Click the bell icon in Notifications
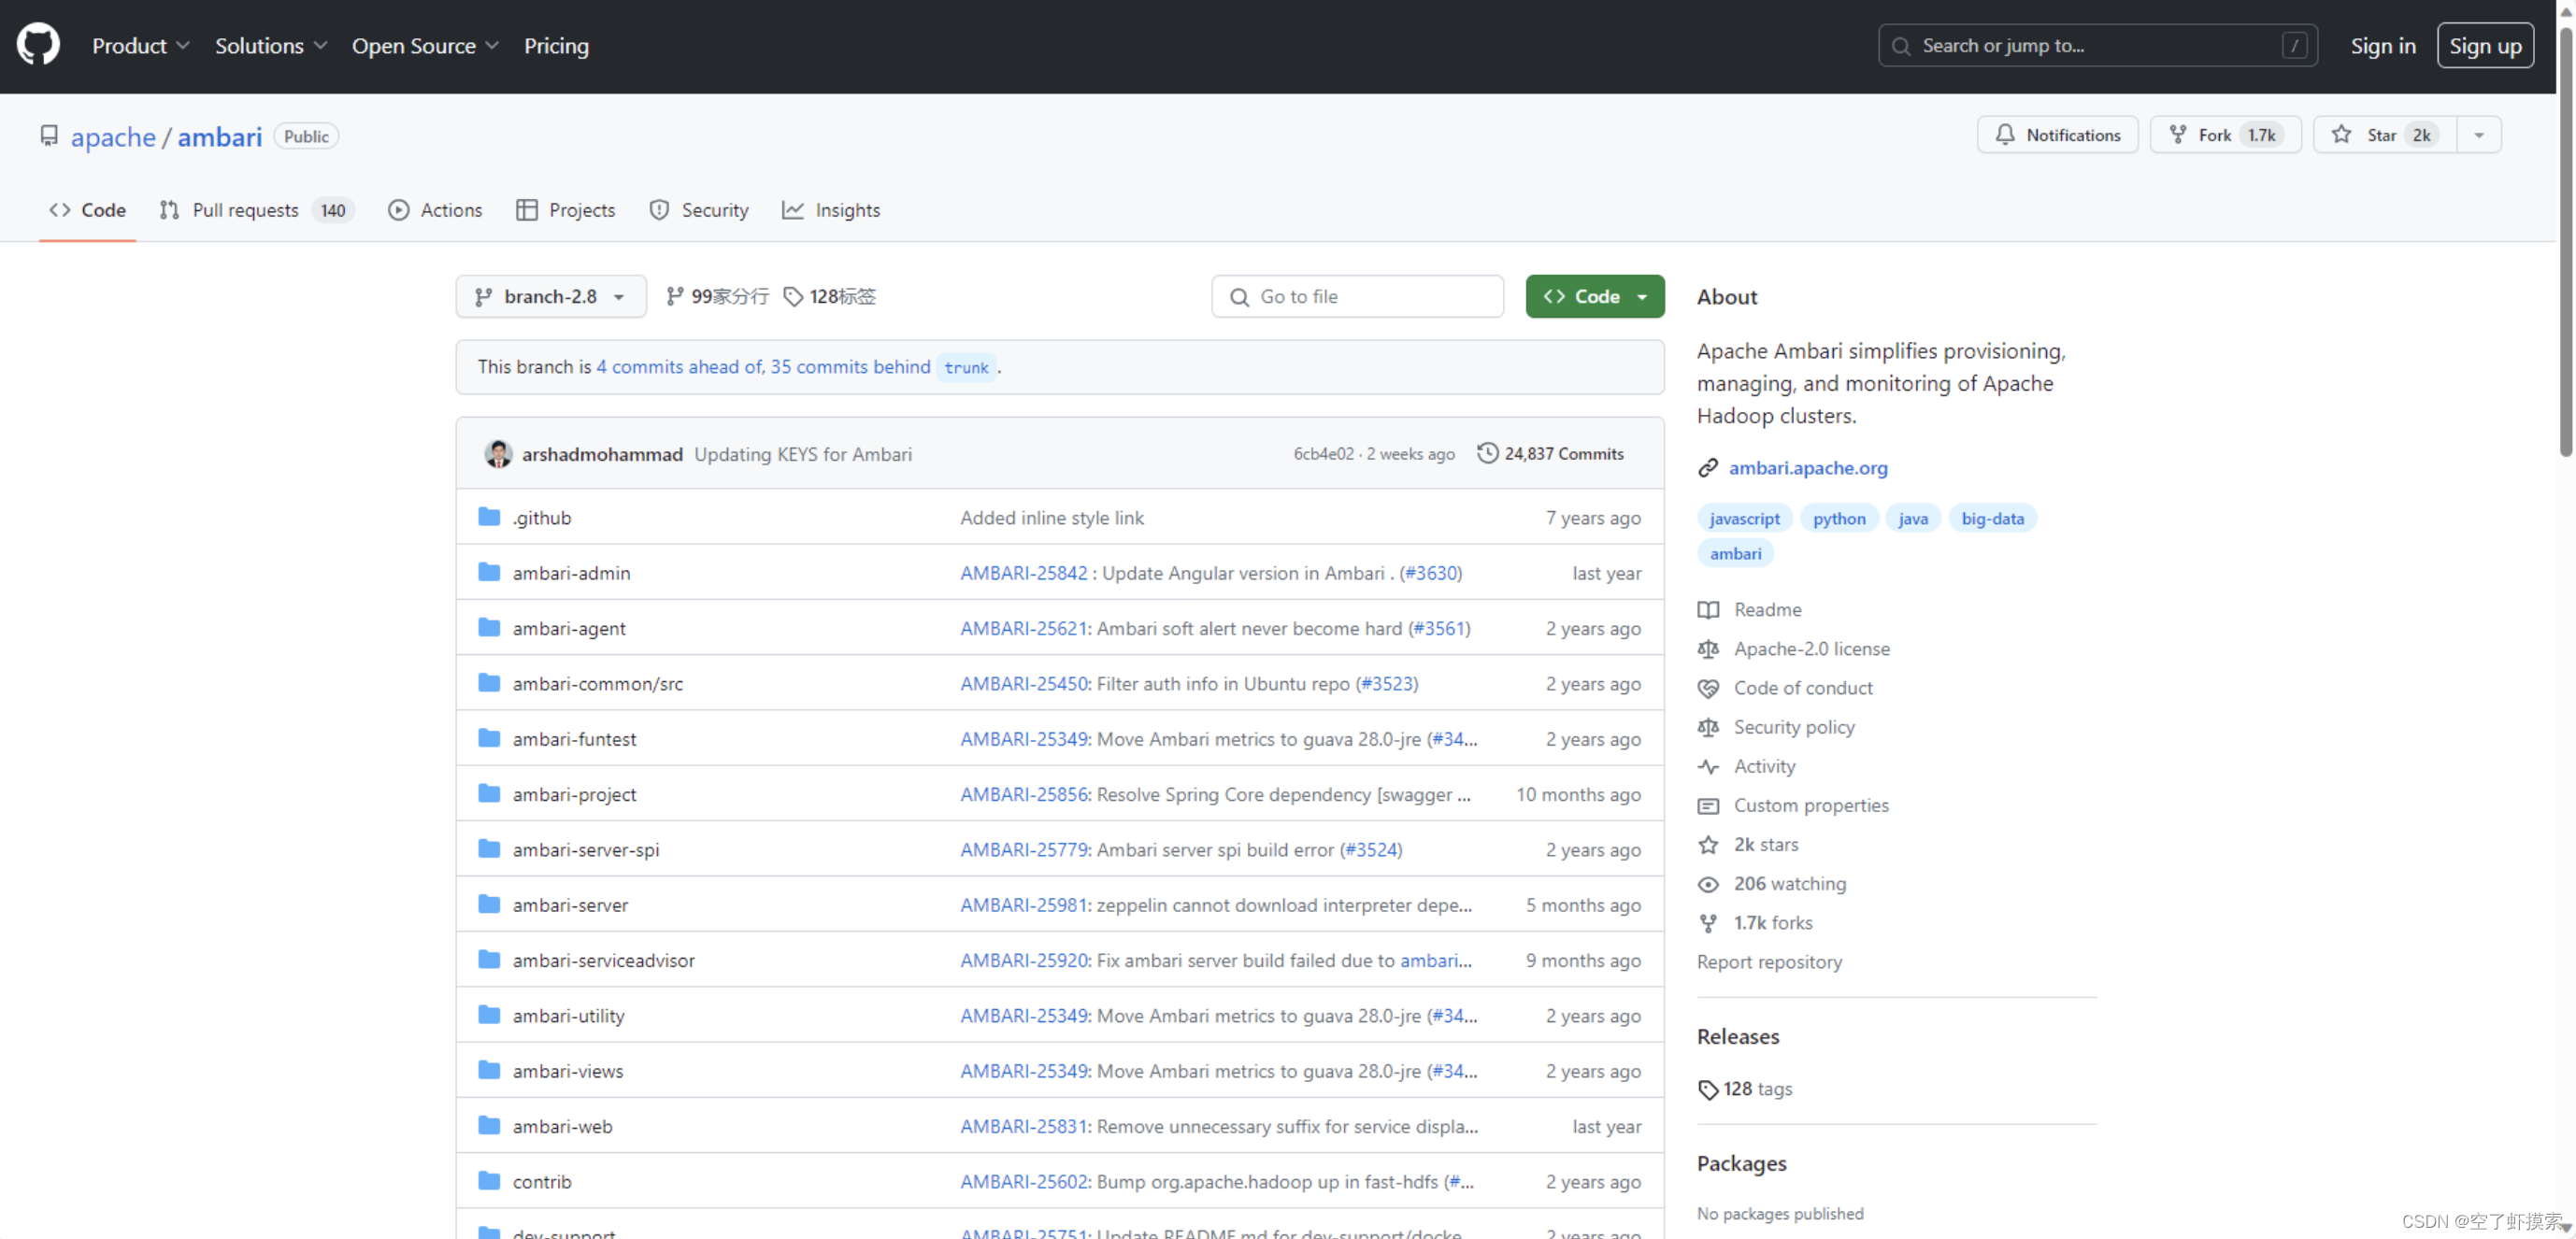 click(2004, 134)
